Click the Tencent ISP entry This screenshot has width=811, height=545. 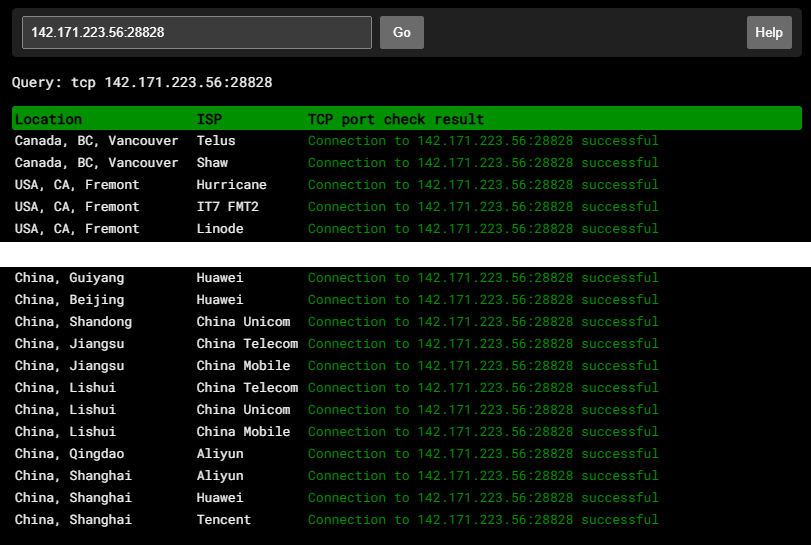(x=223, y=520)
